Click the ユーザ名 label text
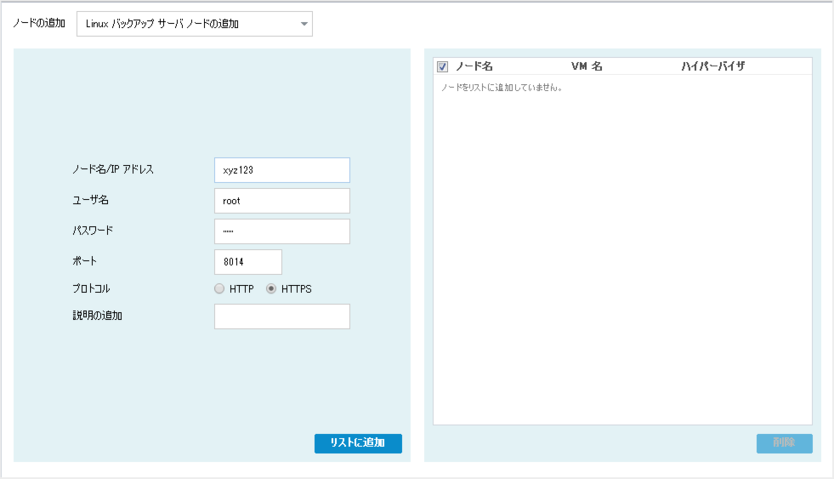Viewport: 834px width, 479px height. (90, 200)
